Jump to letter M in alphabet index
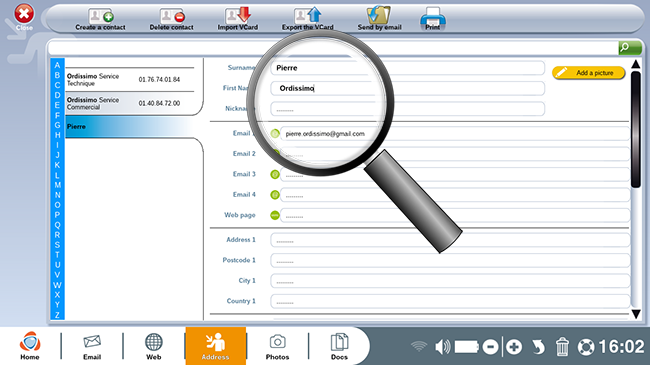650x365 pixels. coord(58,185)
